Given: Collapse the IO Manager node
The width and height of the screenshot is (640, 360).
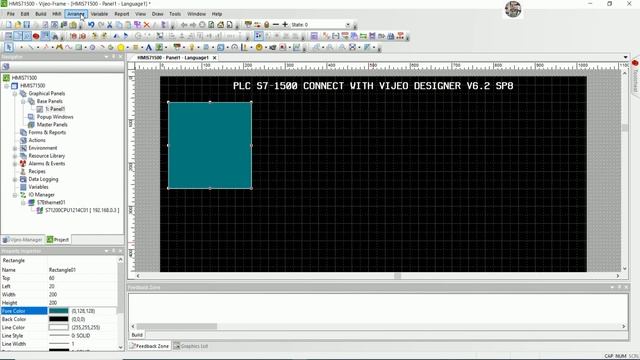Looking at the screenshot, I should [x=15, y=195].
